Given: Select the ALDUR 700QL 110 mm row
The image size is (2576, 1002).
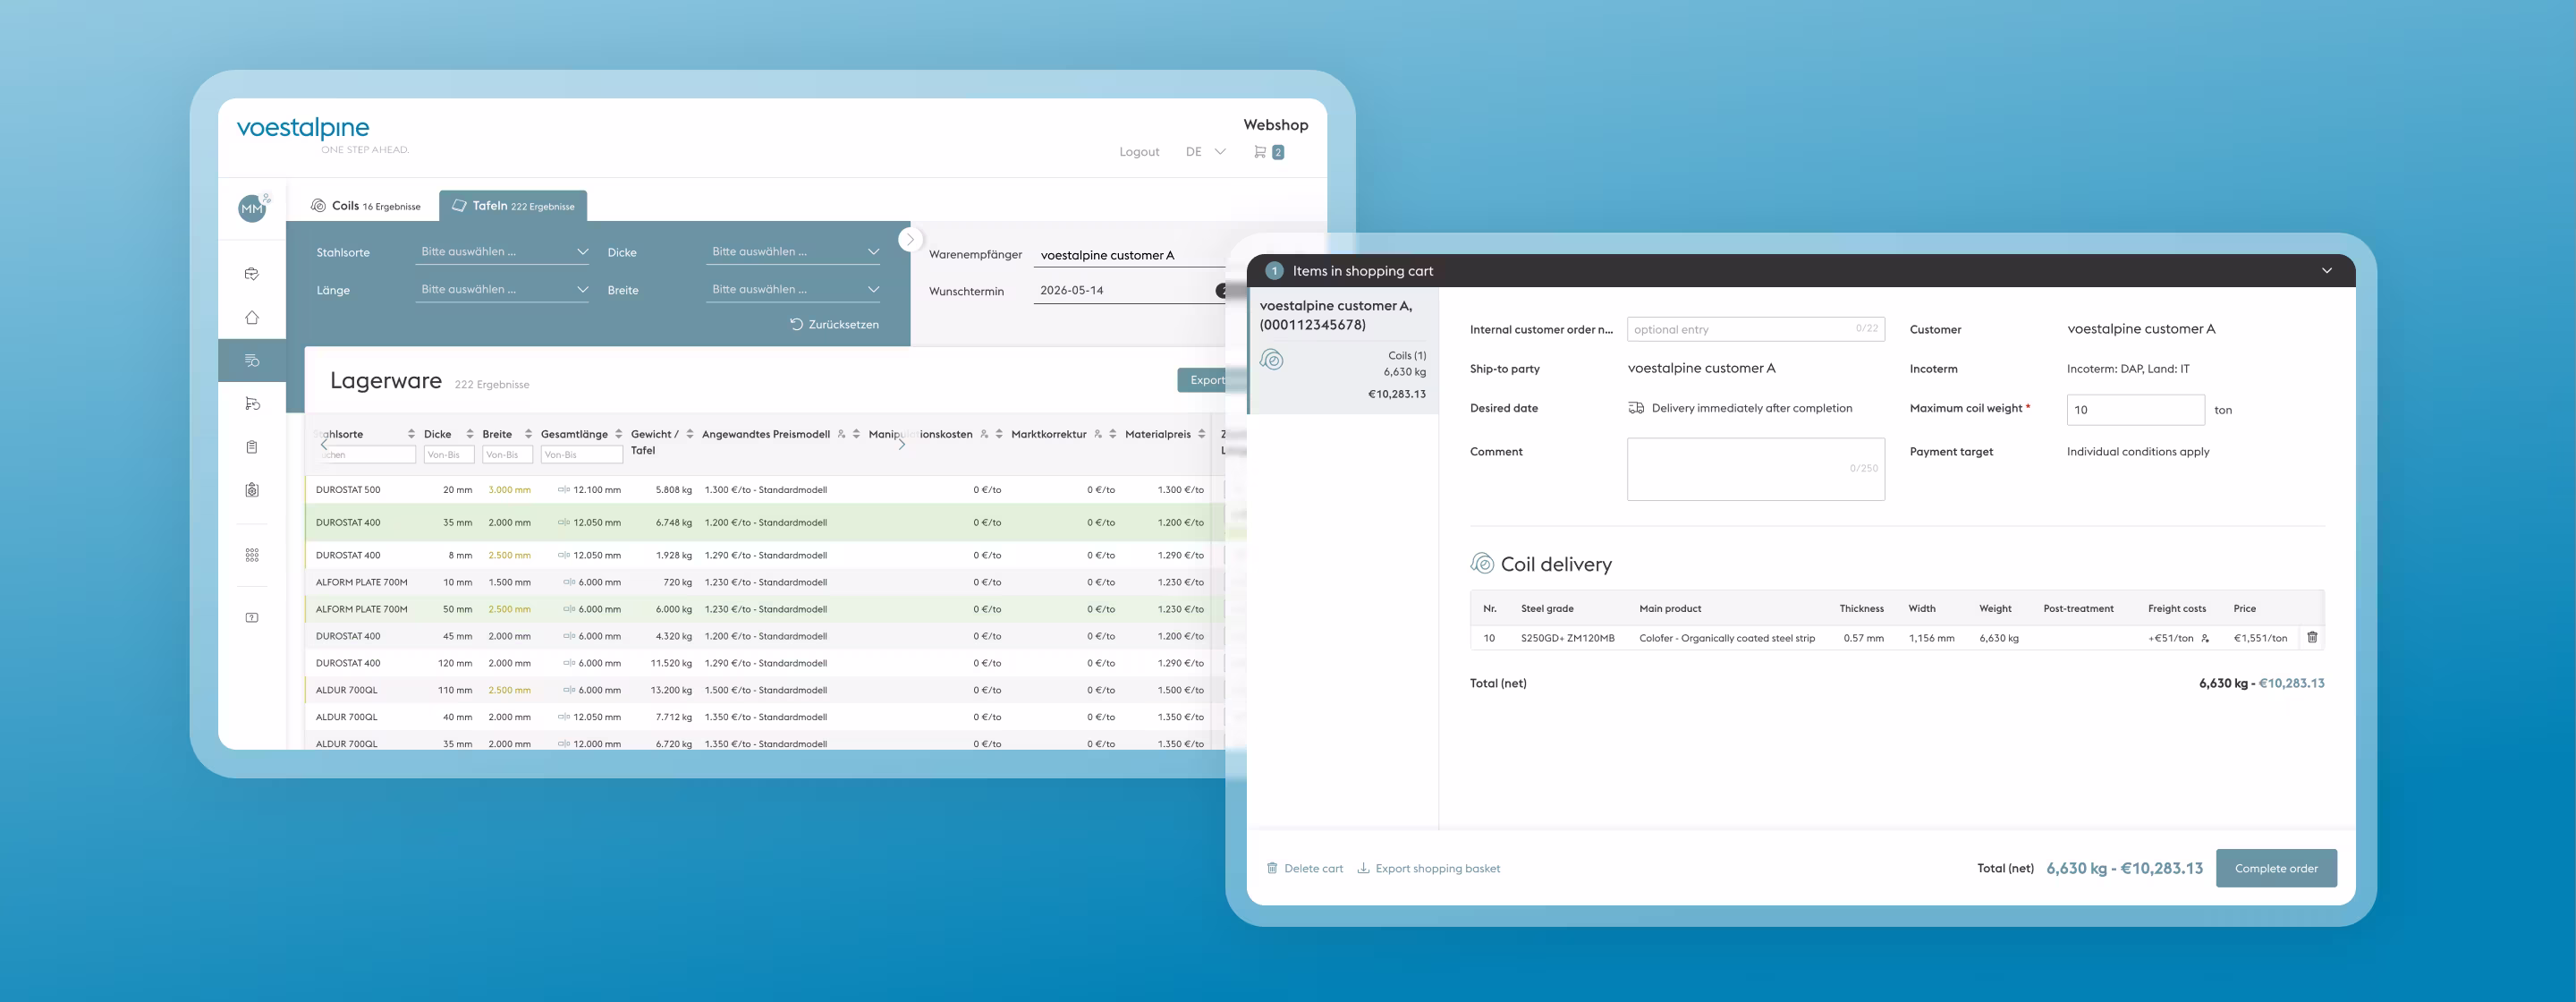Looking at the screenshot, I should pyautogui.click(x=765, y=690).
